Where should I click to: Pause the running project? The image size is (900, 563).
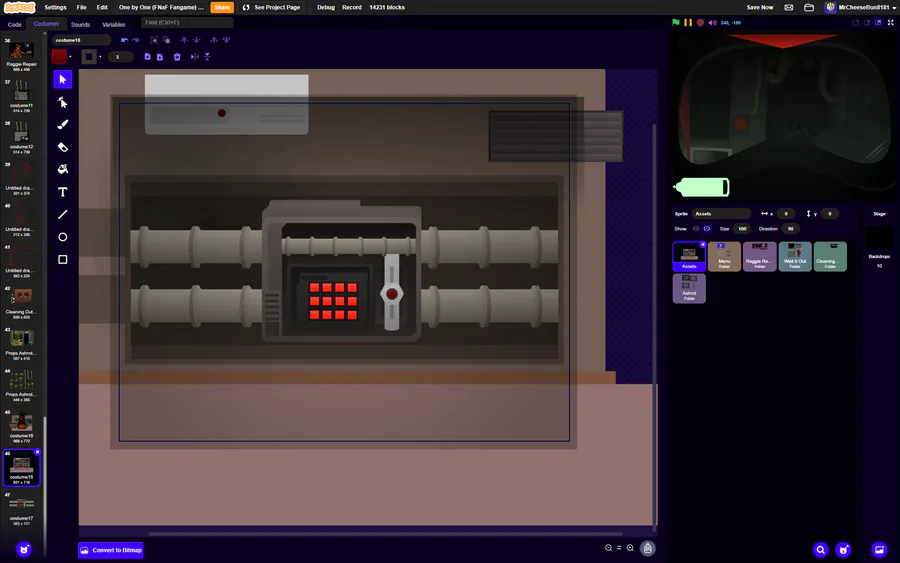pos(688,23)
